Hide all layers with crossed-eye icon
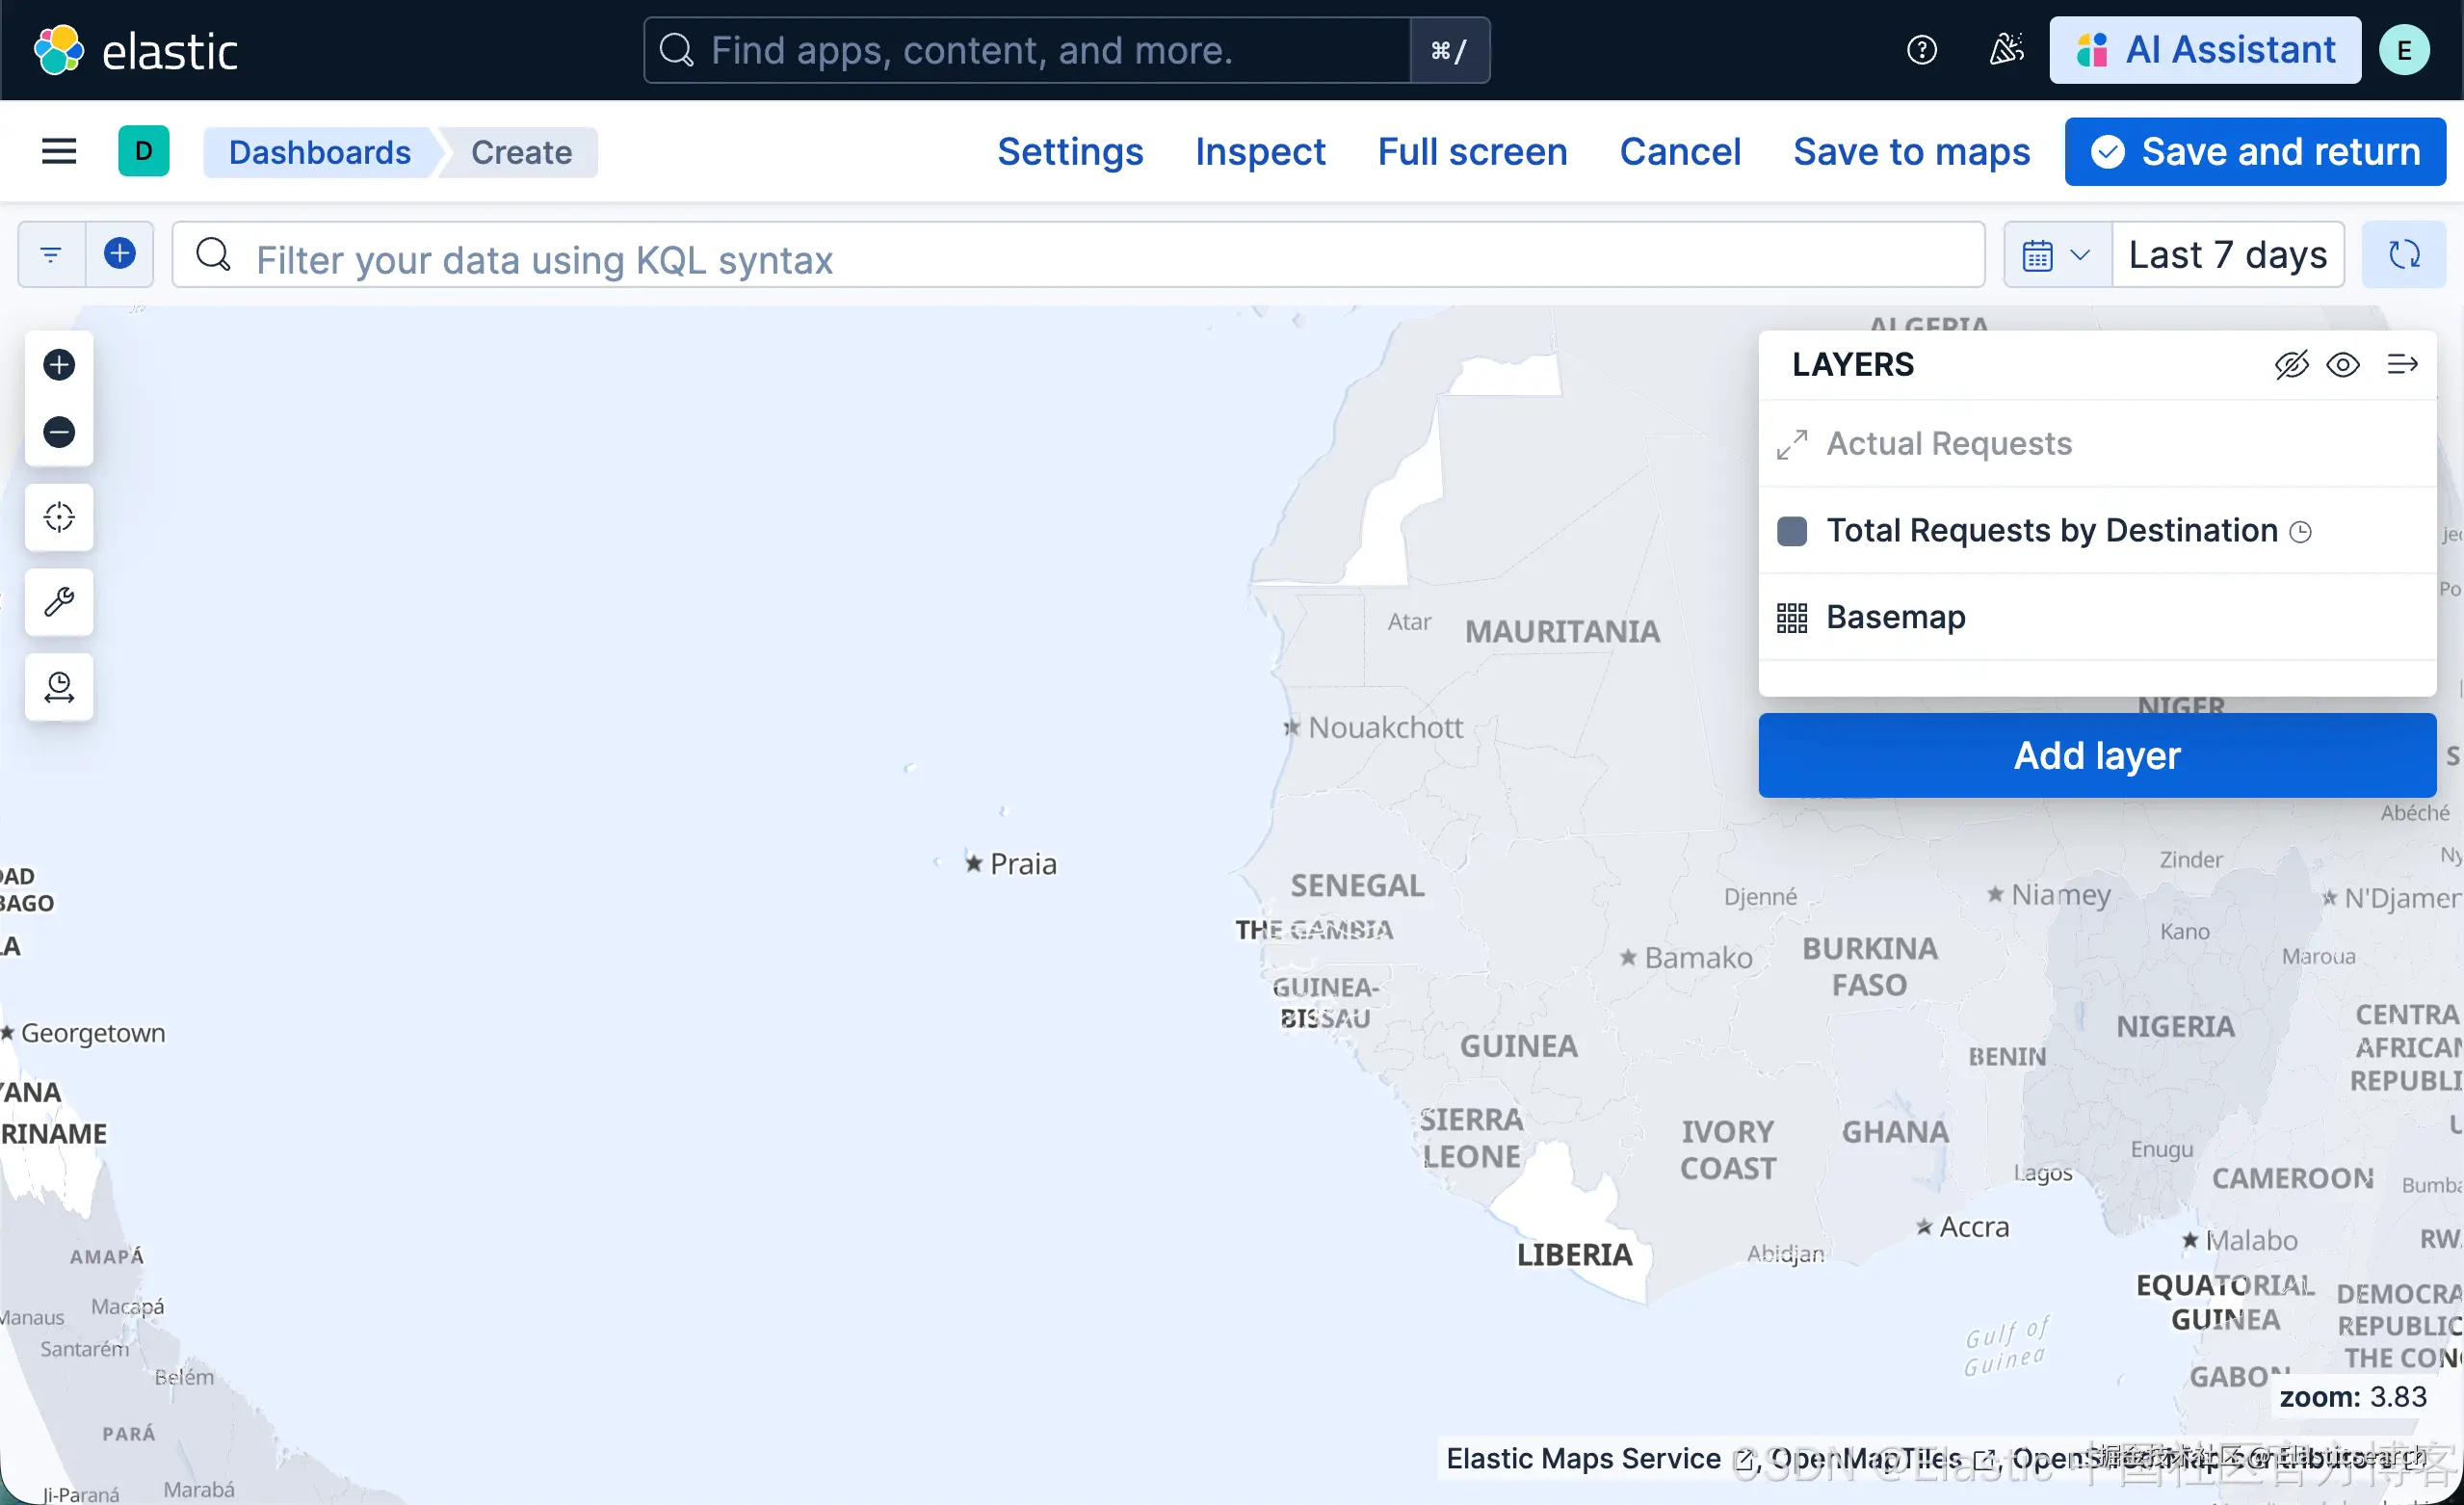The image size is (2464, 1505). (2291, 365)
